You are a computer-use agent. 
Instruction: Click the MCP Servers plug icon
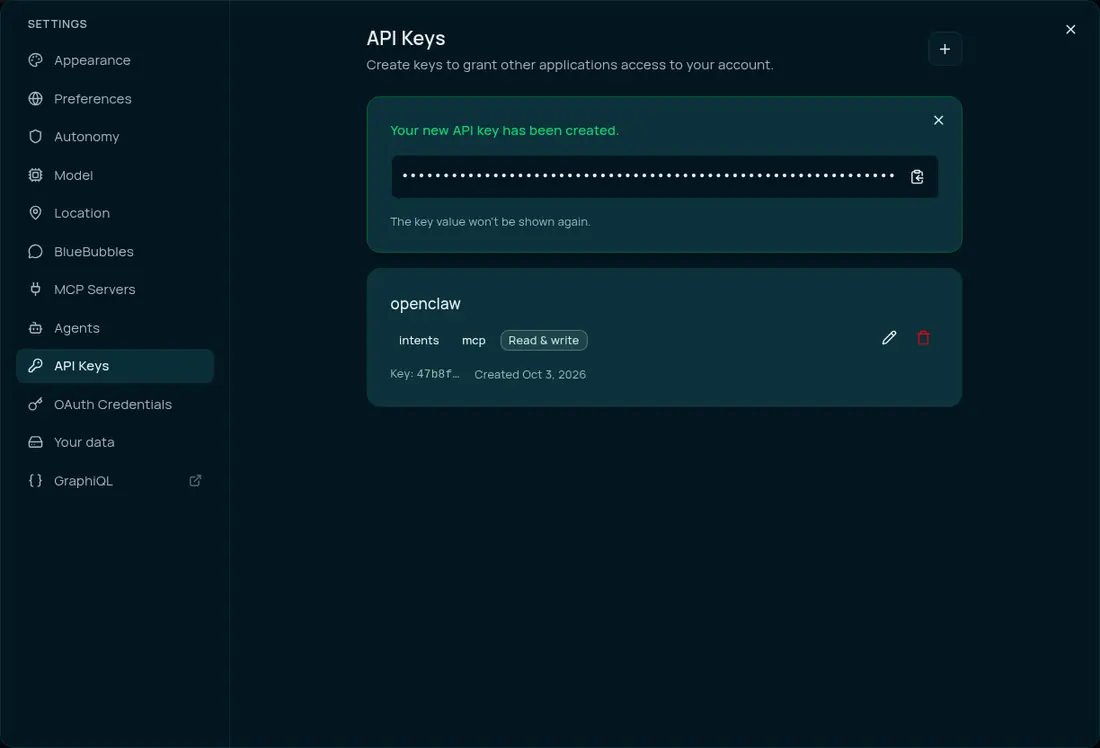[x=35, y=289]
